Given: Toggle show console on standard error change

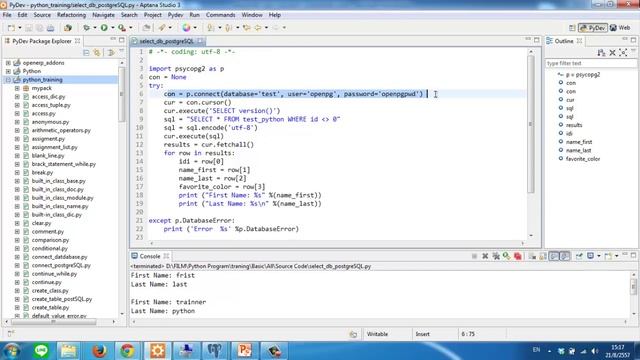Looking at the screenshot, I should pos(564,256).
